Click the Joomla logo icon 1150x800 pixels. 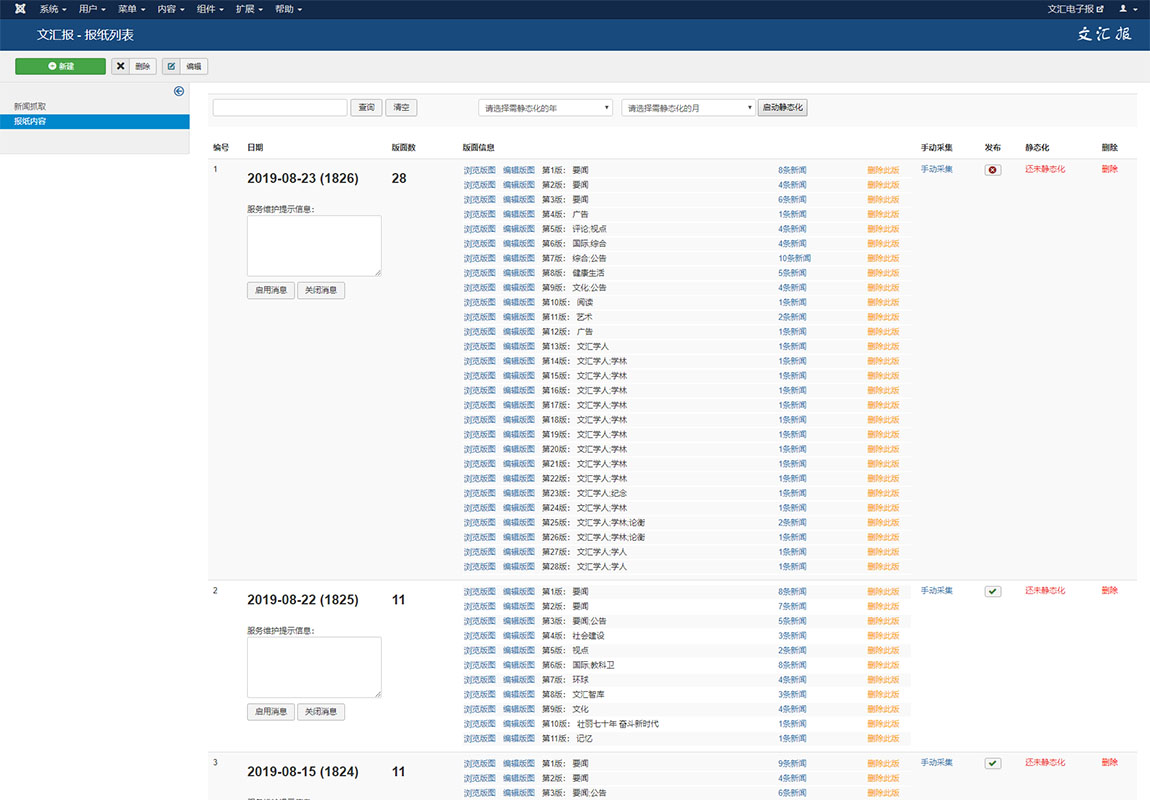point(20,9)
